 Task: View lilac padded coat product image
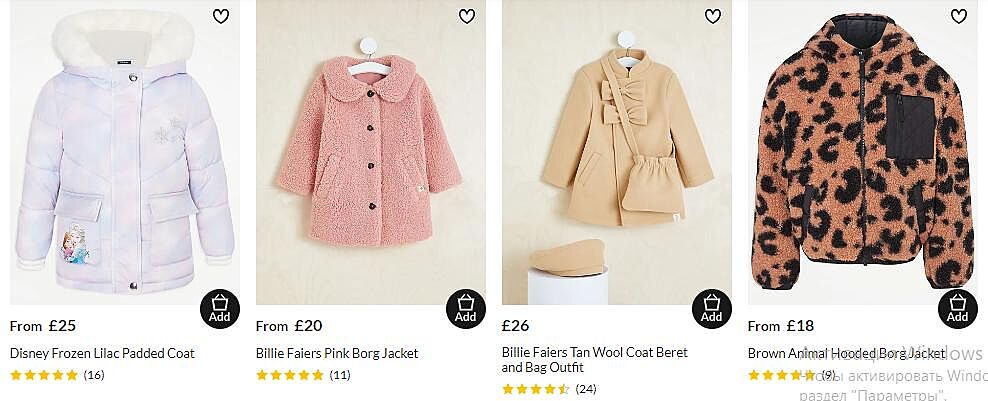click(x=124, y=160)
